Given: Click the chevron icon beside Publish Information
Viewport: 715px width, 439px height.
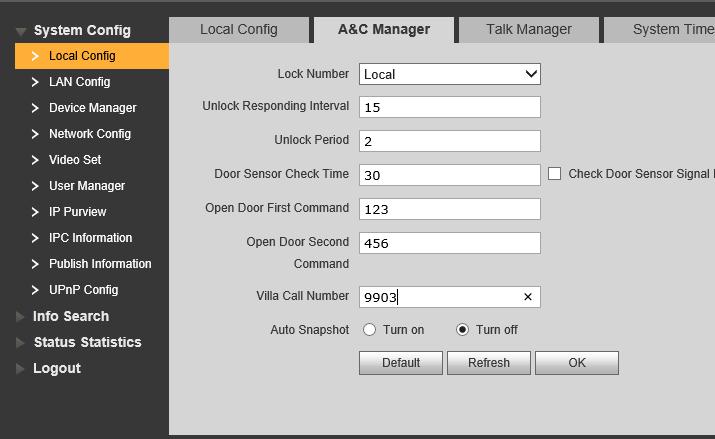Looking at the screenshot, I should [x=35, y=264].
